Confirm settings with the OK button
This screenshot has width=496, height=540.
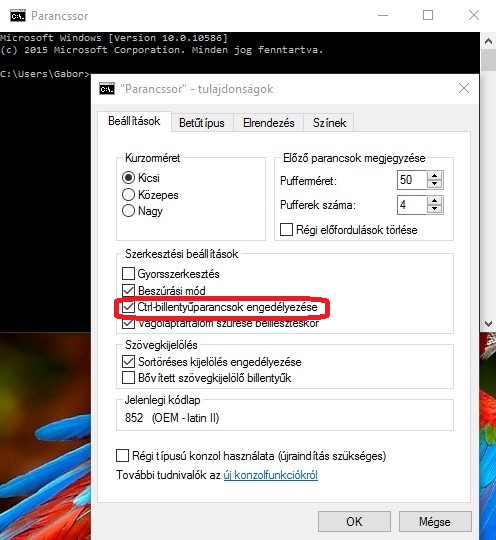point(354,521)
